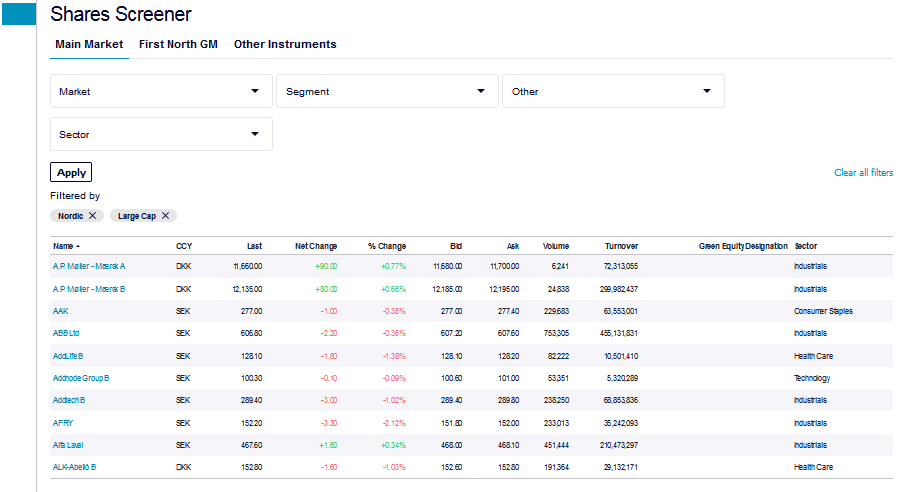Image resolution: width=902 pixels, height=492 pixels.
Task: Sort by Volume column header
Action: 556,246
